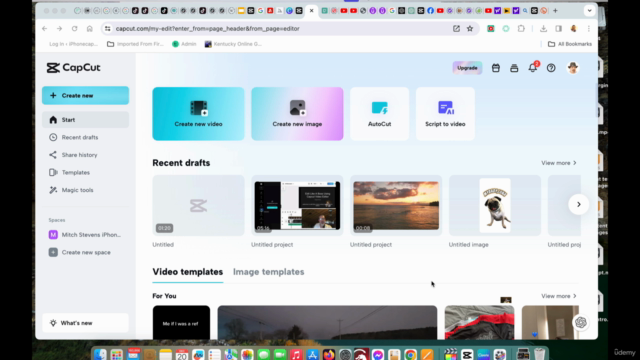Screen dimensions: 640x360
Task: Click the browser back arrow
Action: [x=44, y=29]
